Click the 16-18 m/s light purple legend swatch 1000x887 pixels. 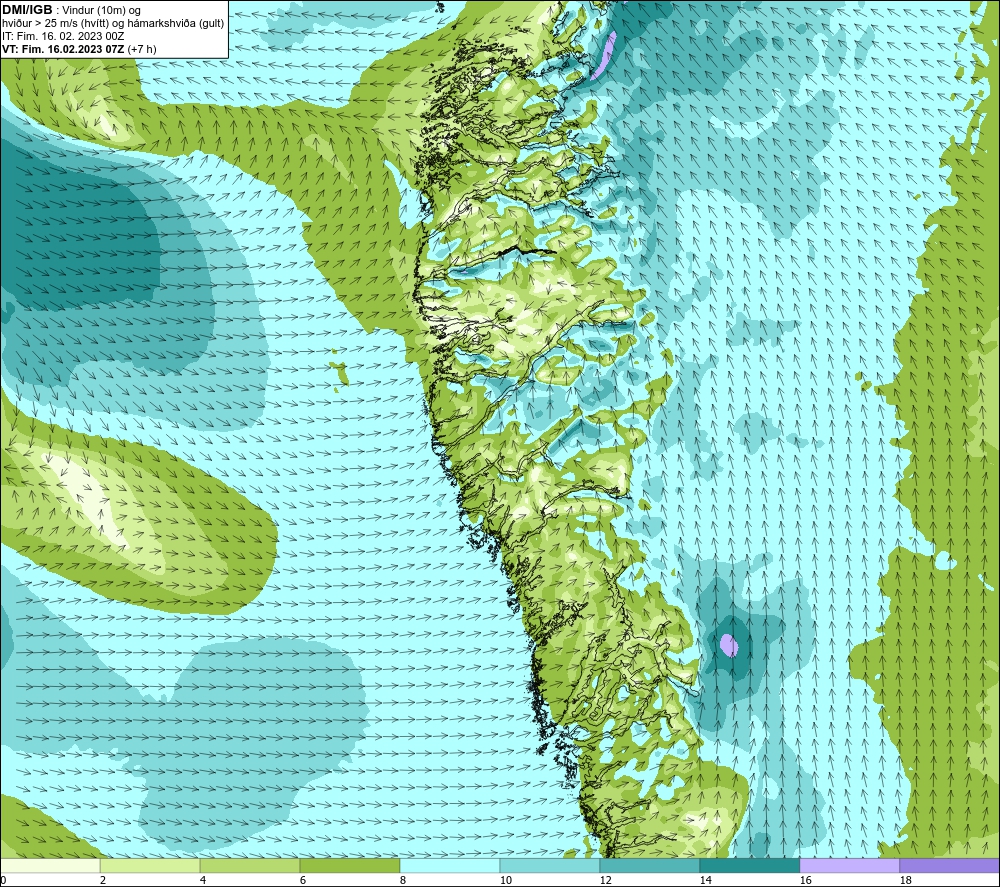[849, 865]
